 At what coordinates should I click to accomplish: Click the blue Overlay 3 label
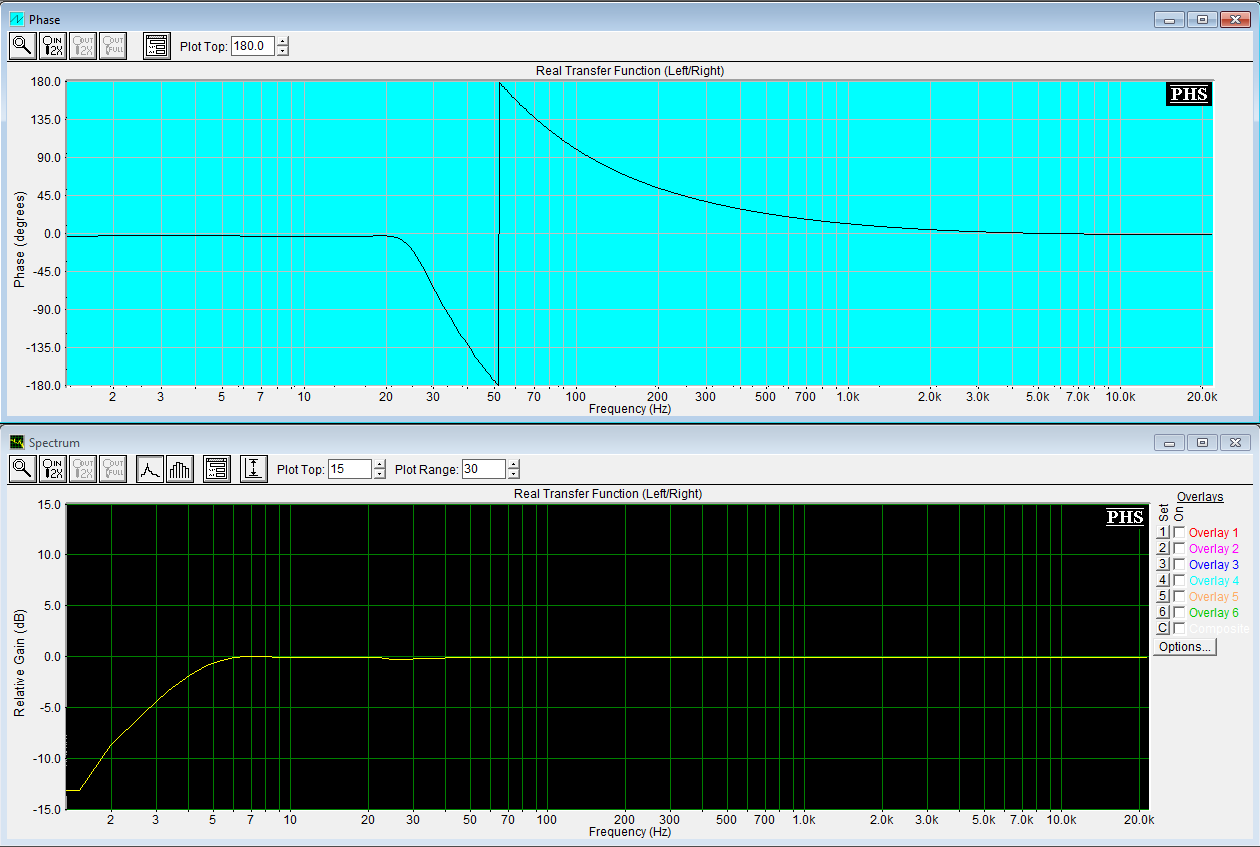(x=1214, y=565)
